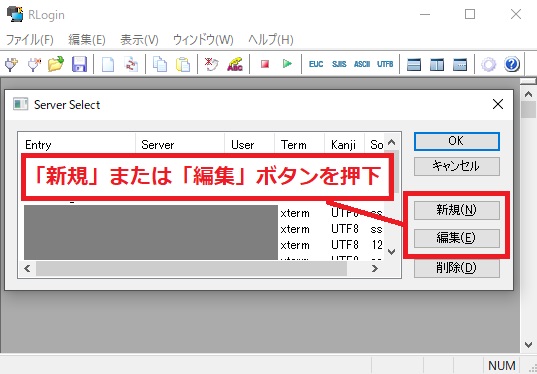Open the 編集(E) menu in menu bar
The height and width of the screenshot is (374, 537).
[87, 40]
